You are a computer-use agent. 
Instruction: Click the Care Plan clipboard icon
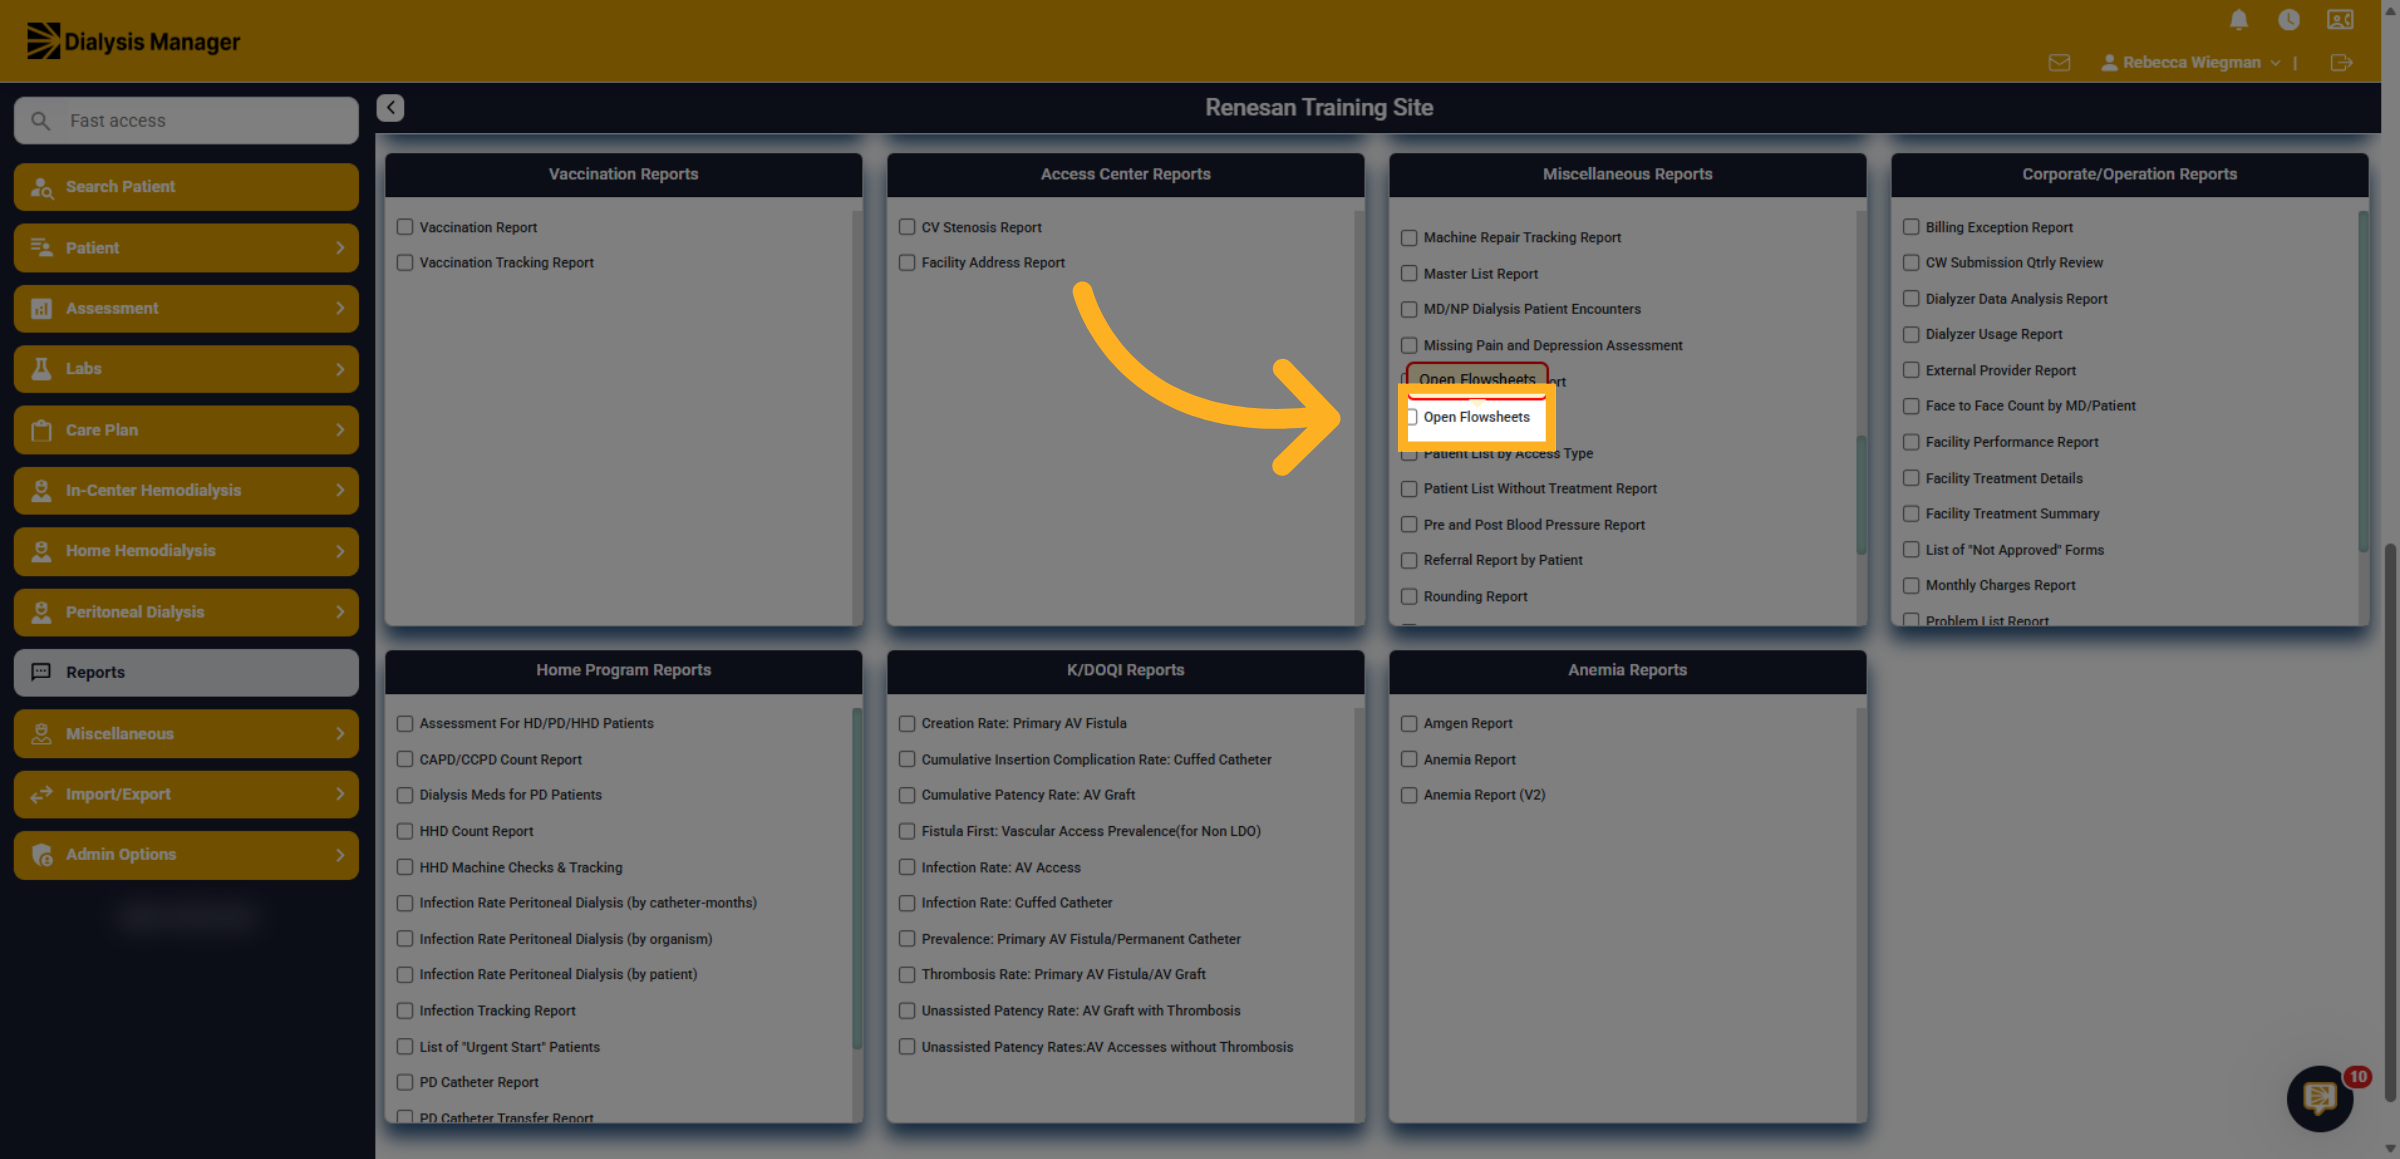(42, 430)
